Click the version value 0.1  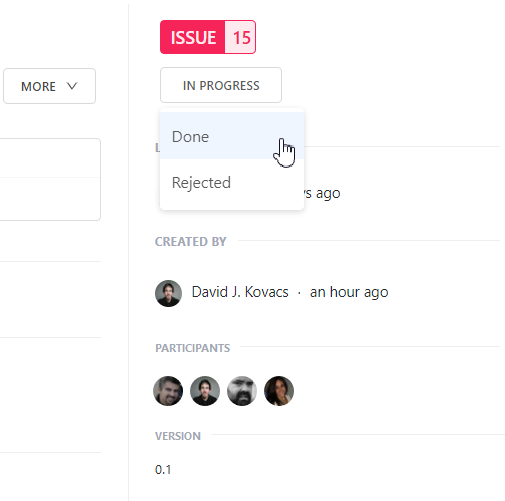click(163, 470)
